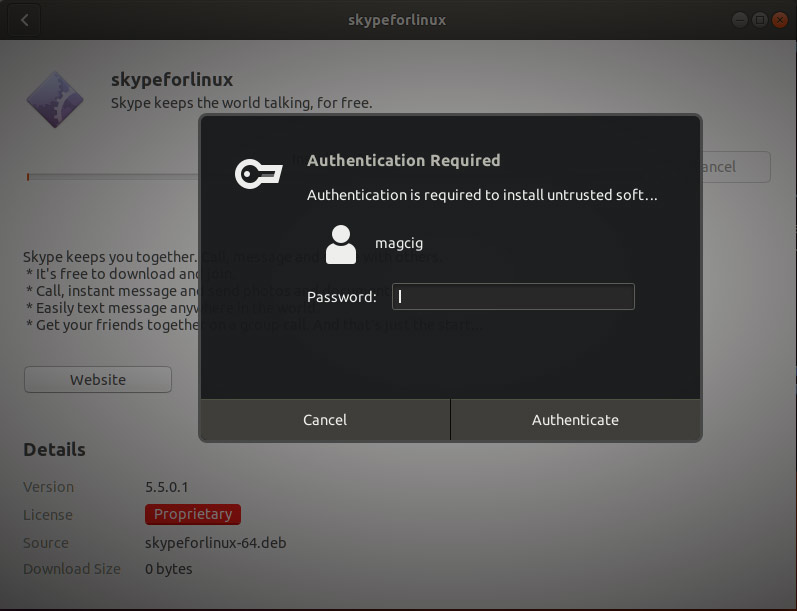Click the Proprietary license badge

pyautogui.click(x=193, y=514)
